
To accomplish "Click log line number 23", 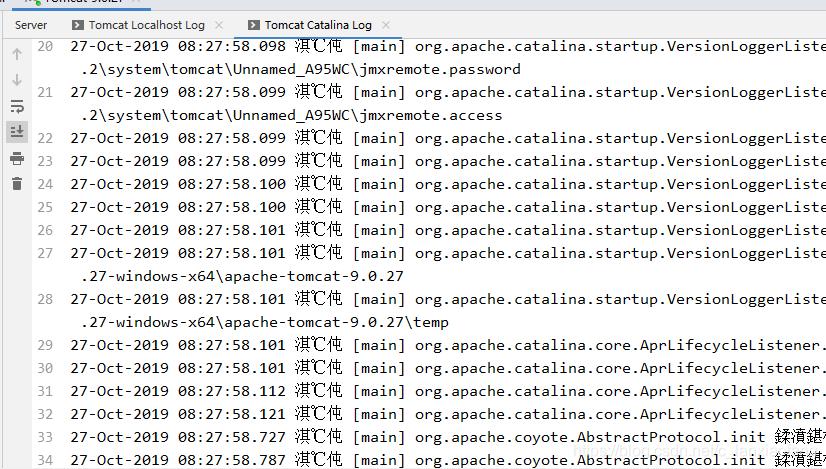I will click(45, 161).
